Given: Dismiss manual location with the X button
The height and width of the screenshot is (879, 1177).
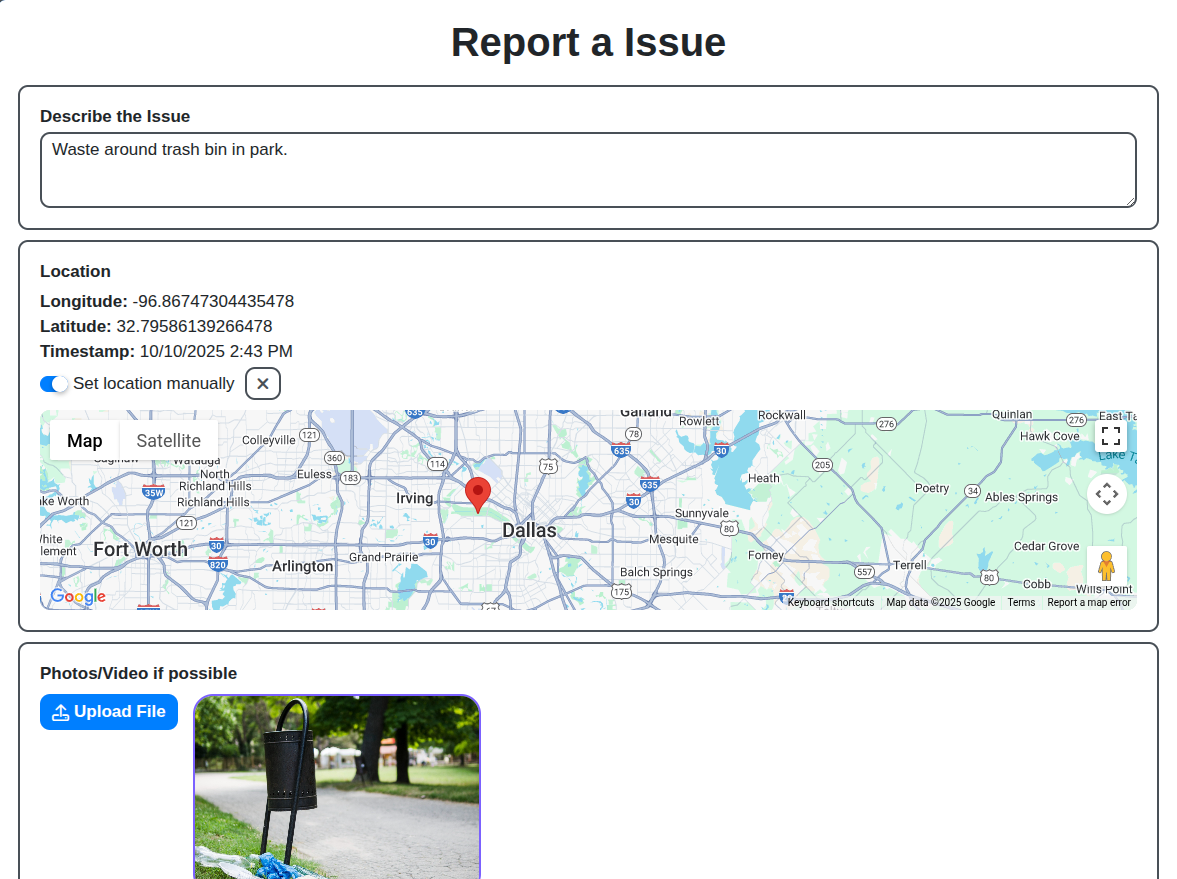Looking at the screenshot, I should 262,383.
